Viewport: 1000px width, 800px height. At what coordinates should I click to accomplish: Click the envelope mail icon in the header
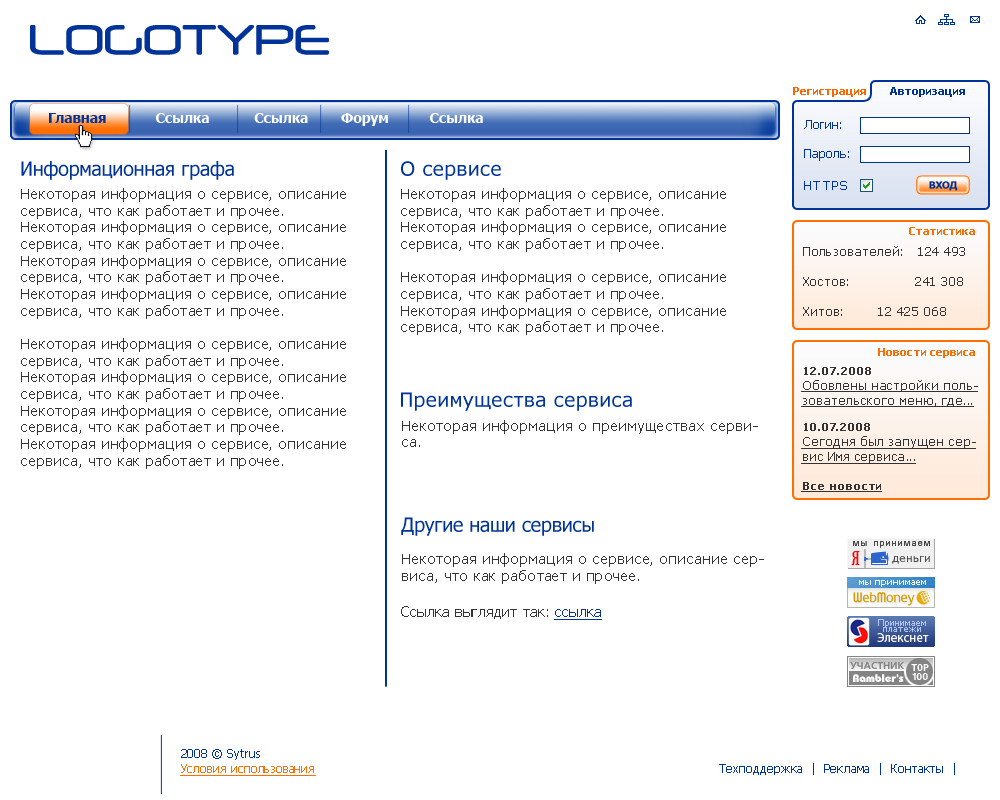975,20
